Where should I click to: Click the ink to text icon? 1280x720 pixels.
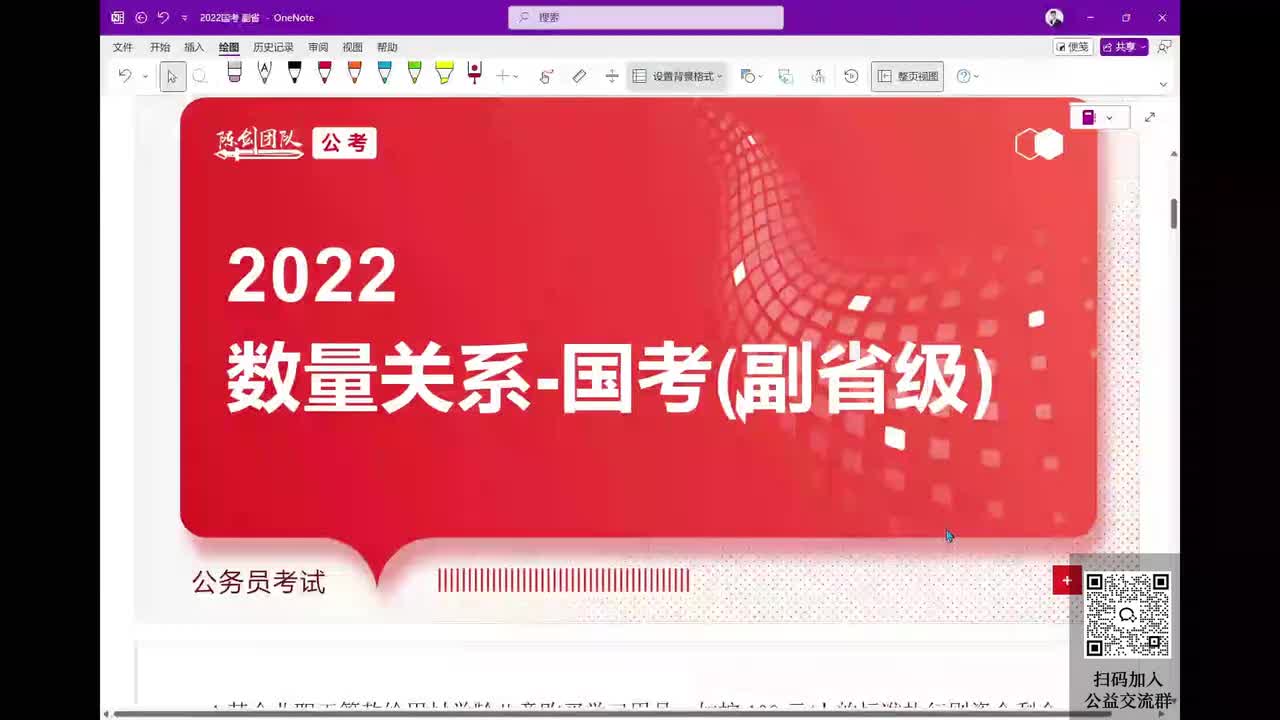(786, 76)
